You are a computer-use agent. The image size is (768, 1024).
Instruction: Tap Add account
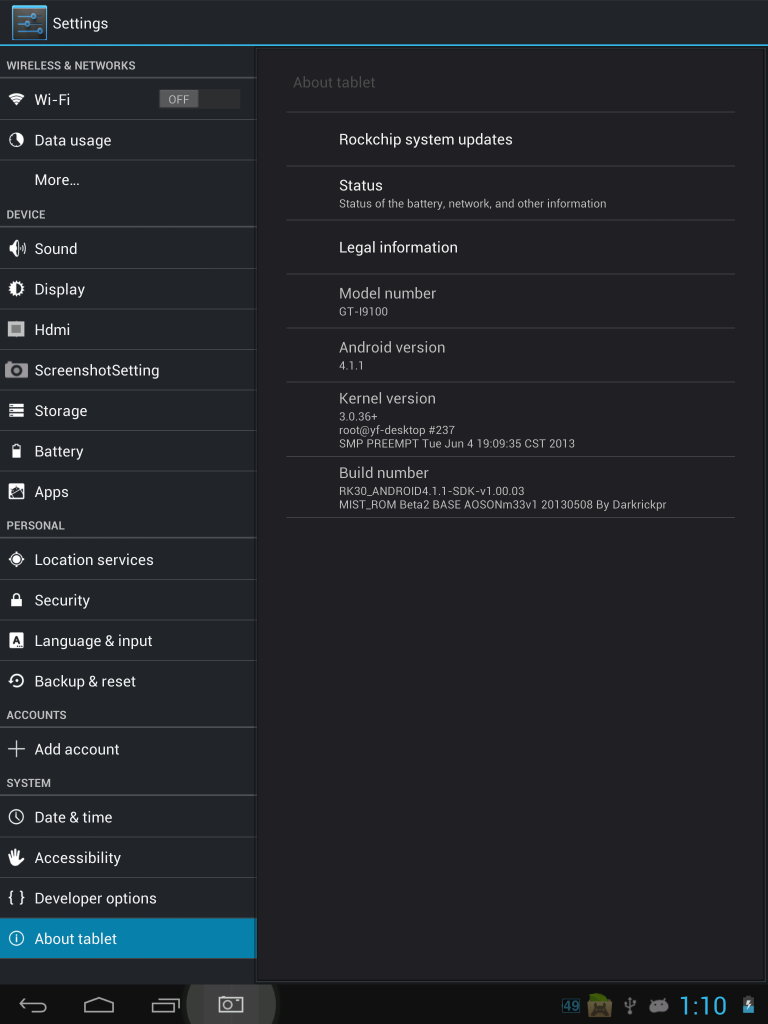(x=76, y=749)
